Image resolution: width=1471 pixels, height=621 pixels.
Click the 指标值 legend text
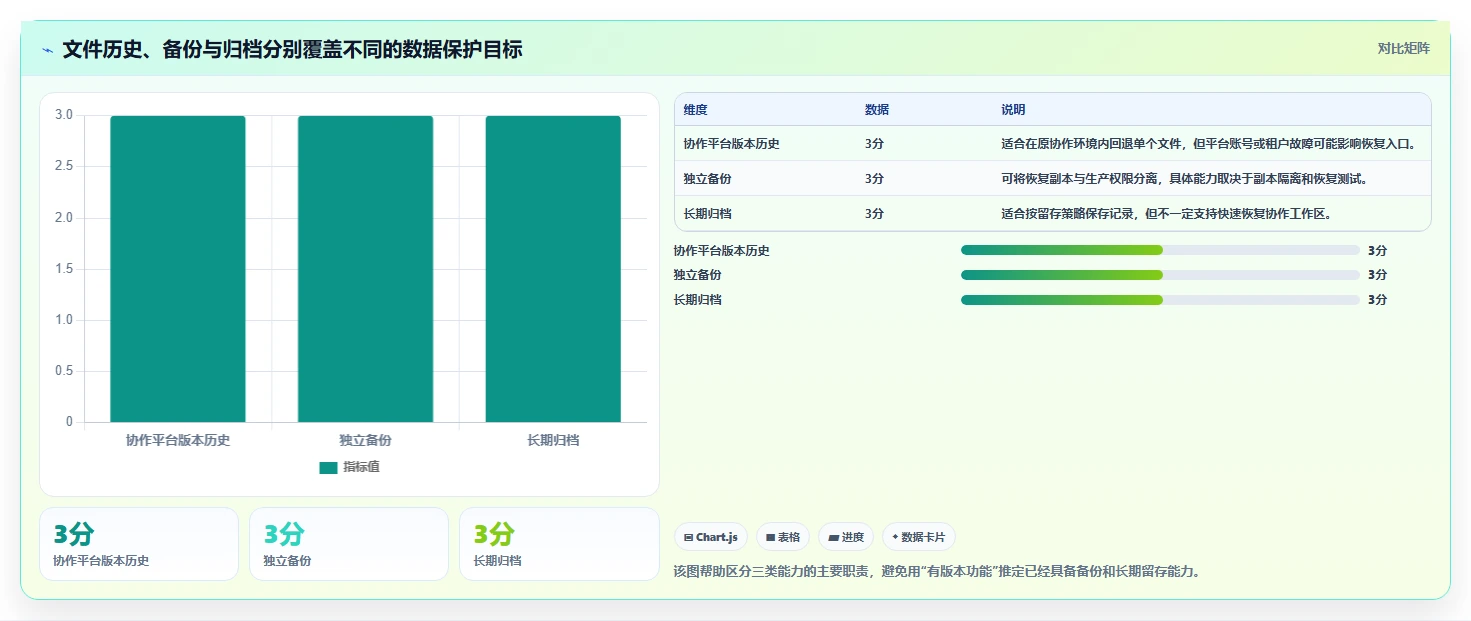pos(362,467)
